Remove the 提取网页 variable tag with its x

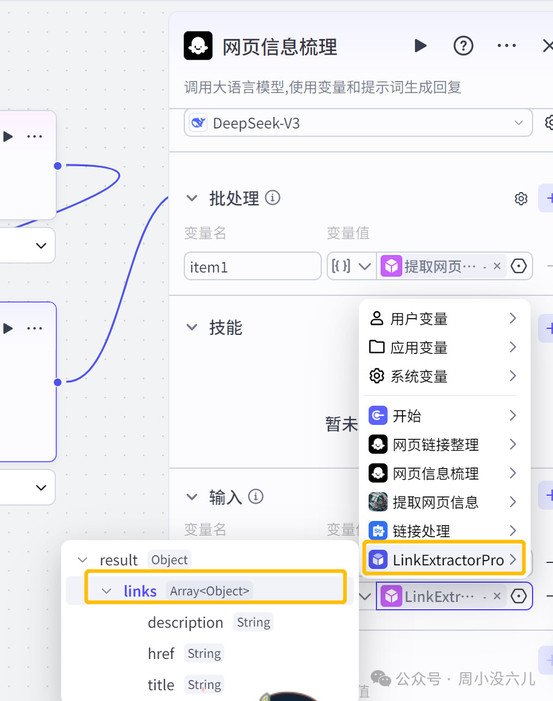[497, 266]
